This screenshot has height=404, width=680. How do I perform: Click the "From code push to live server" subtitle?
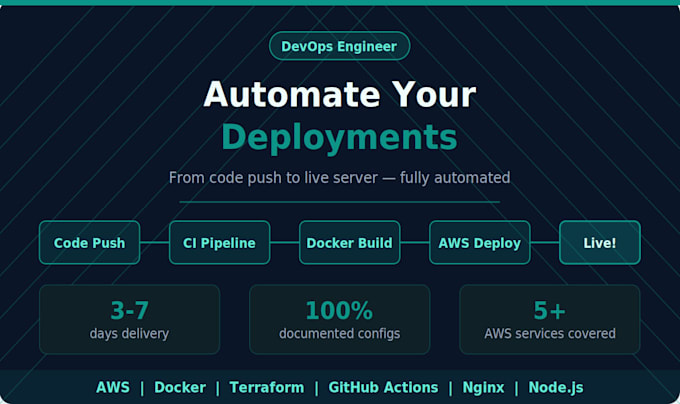tap(340, 178)
